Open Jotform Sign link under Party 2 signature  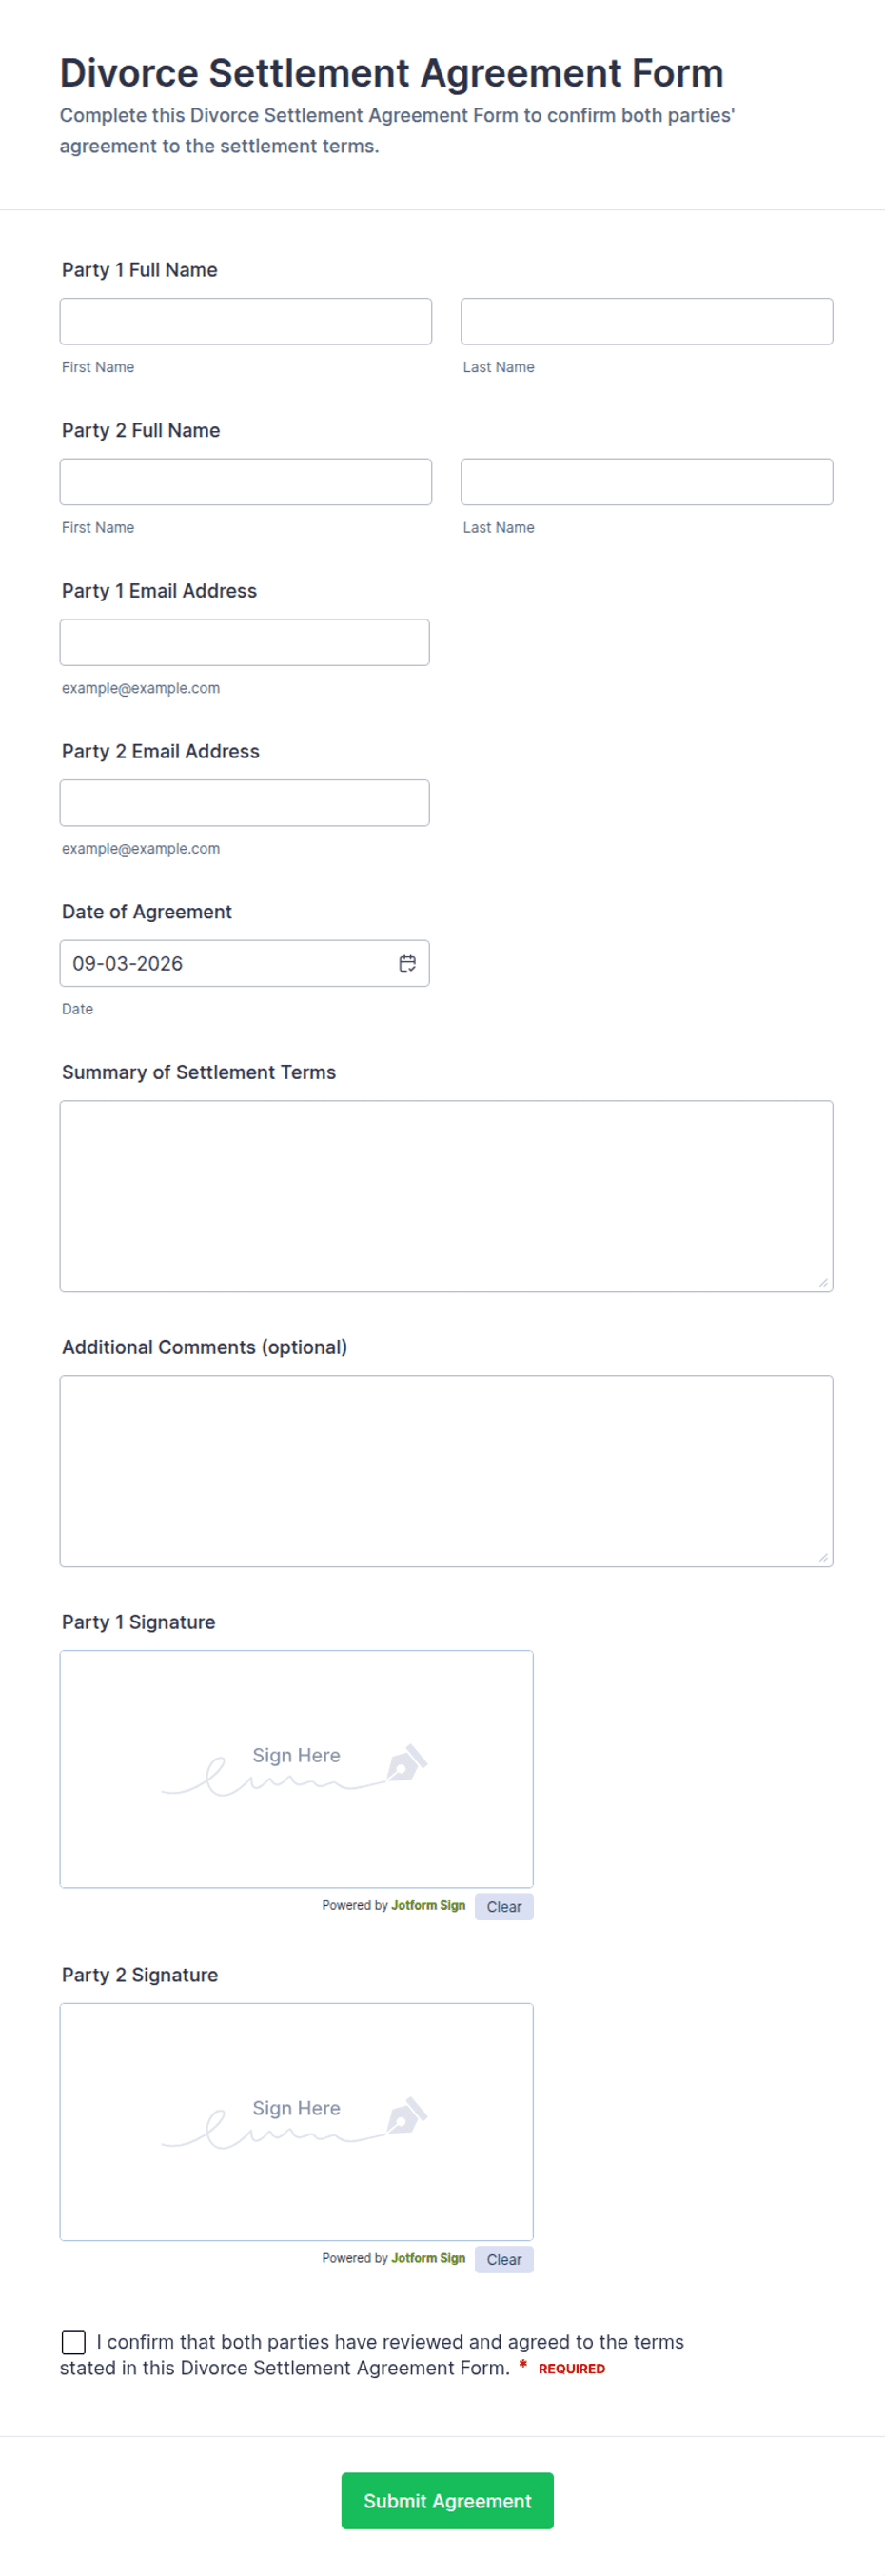point(428,2259)
